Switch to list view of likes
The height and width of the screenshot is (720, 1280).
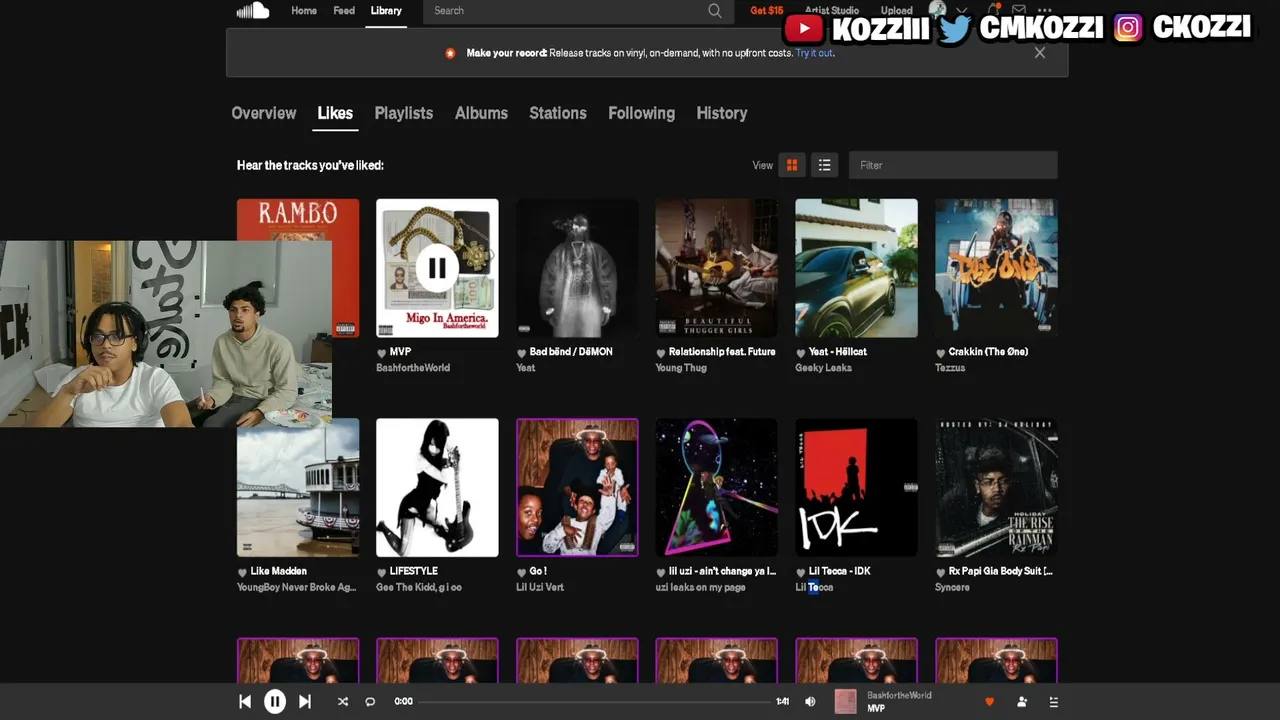click(x=824, y=165)
